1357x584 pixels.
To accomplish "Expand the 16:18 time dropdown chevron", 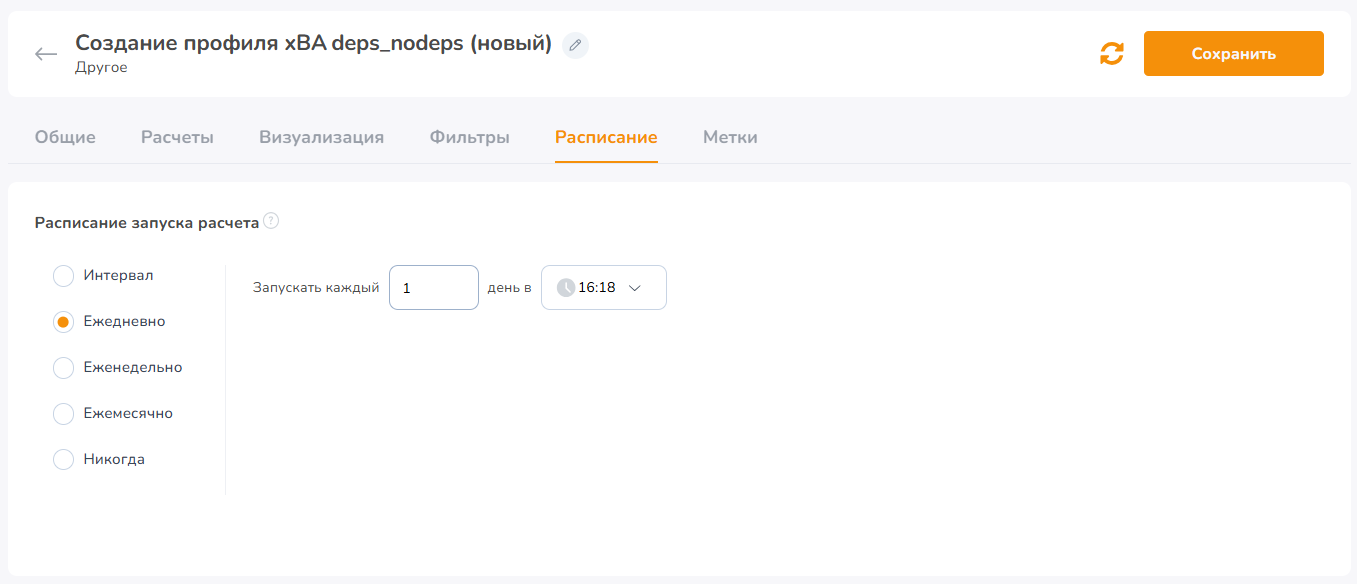I will pos(634,288).
